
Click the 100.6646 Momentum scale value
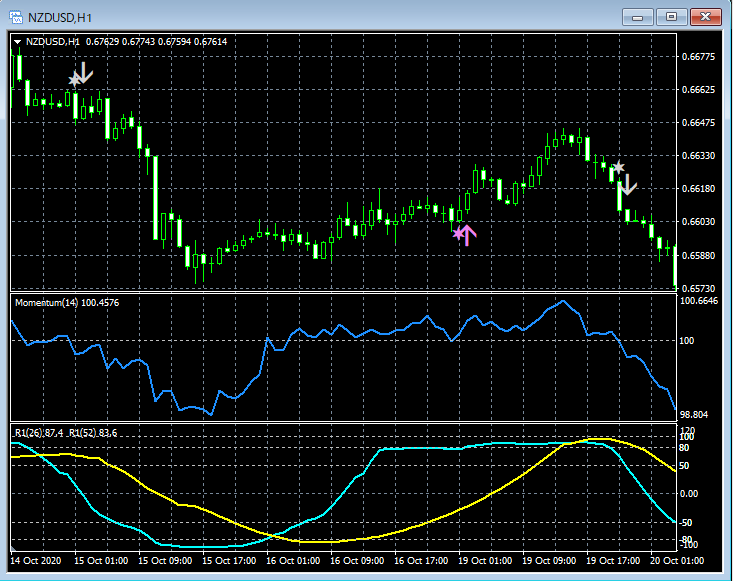[700, 300]
